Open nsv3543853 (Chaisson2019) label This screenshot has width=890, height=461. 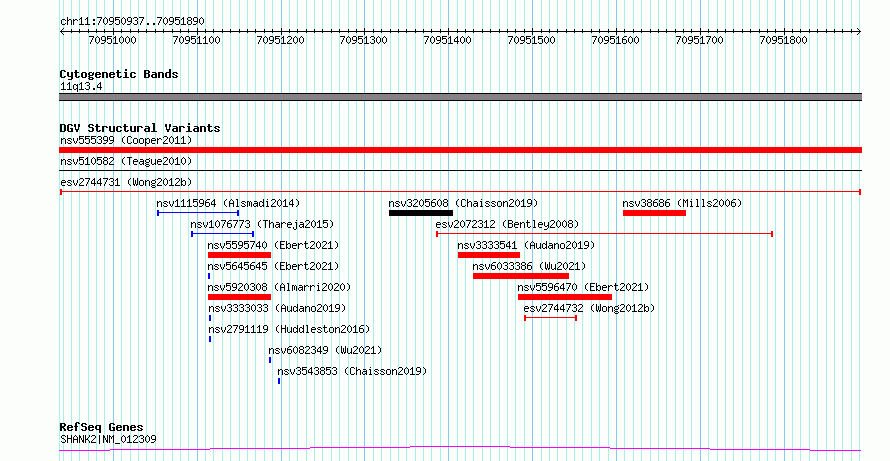tap(352, 371)
